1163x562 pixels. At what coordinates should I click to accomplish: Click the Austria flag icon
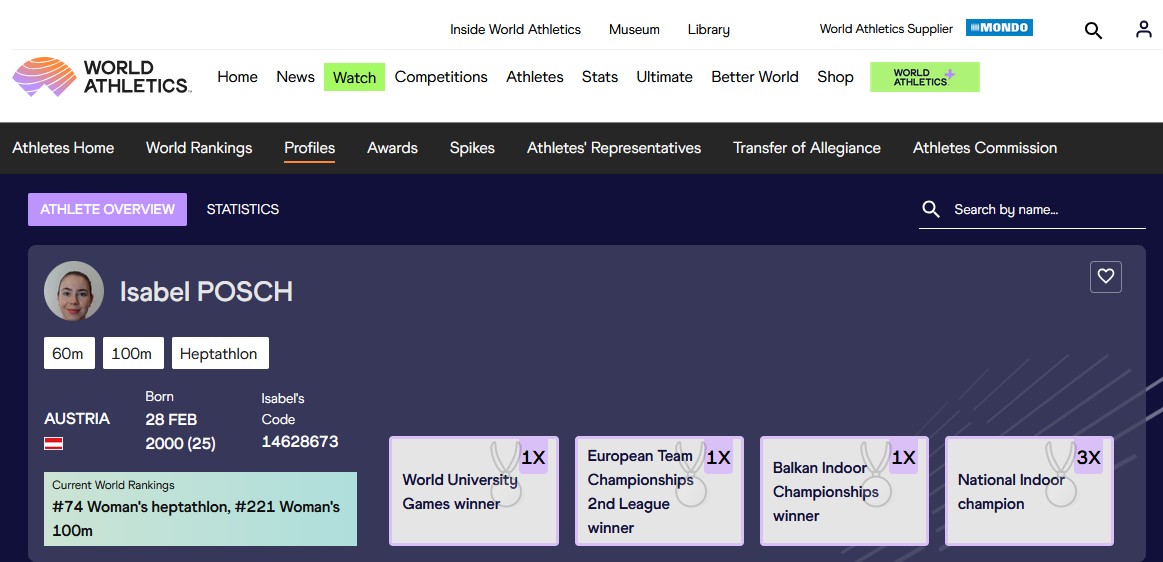coord(53,443)
